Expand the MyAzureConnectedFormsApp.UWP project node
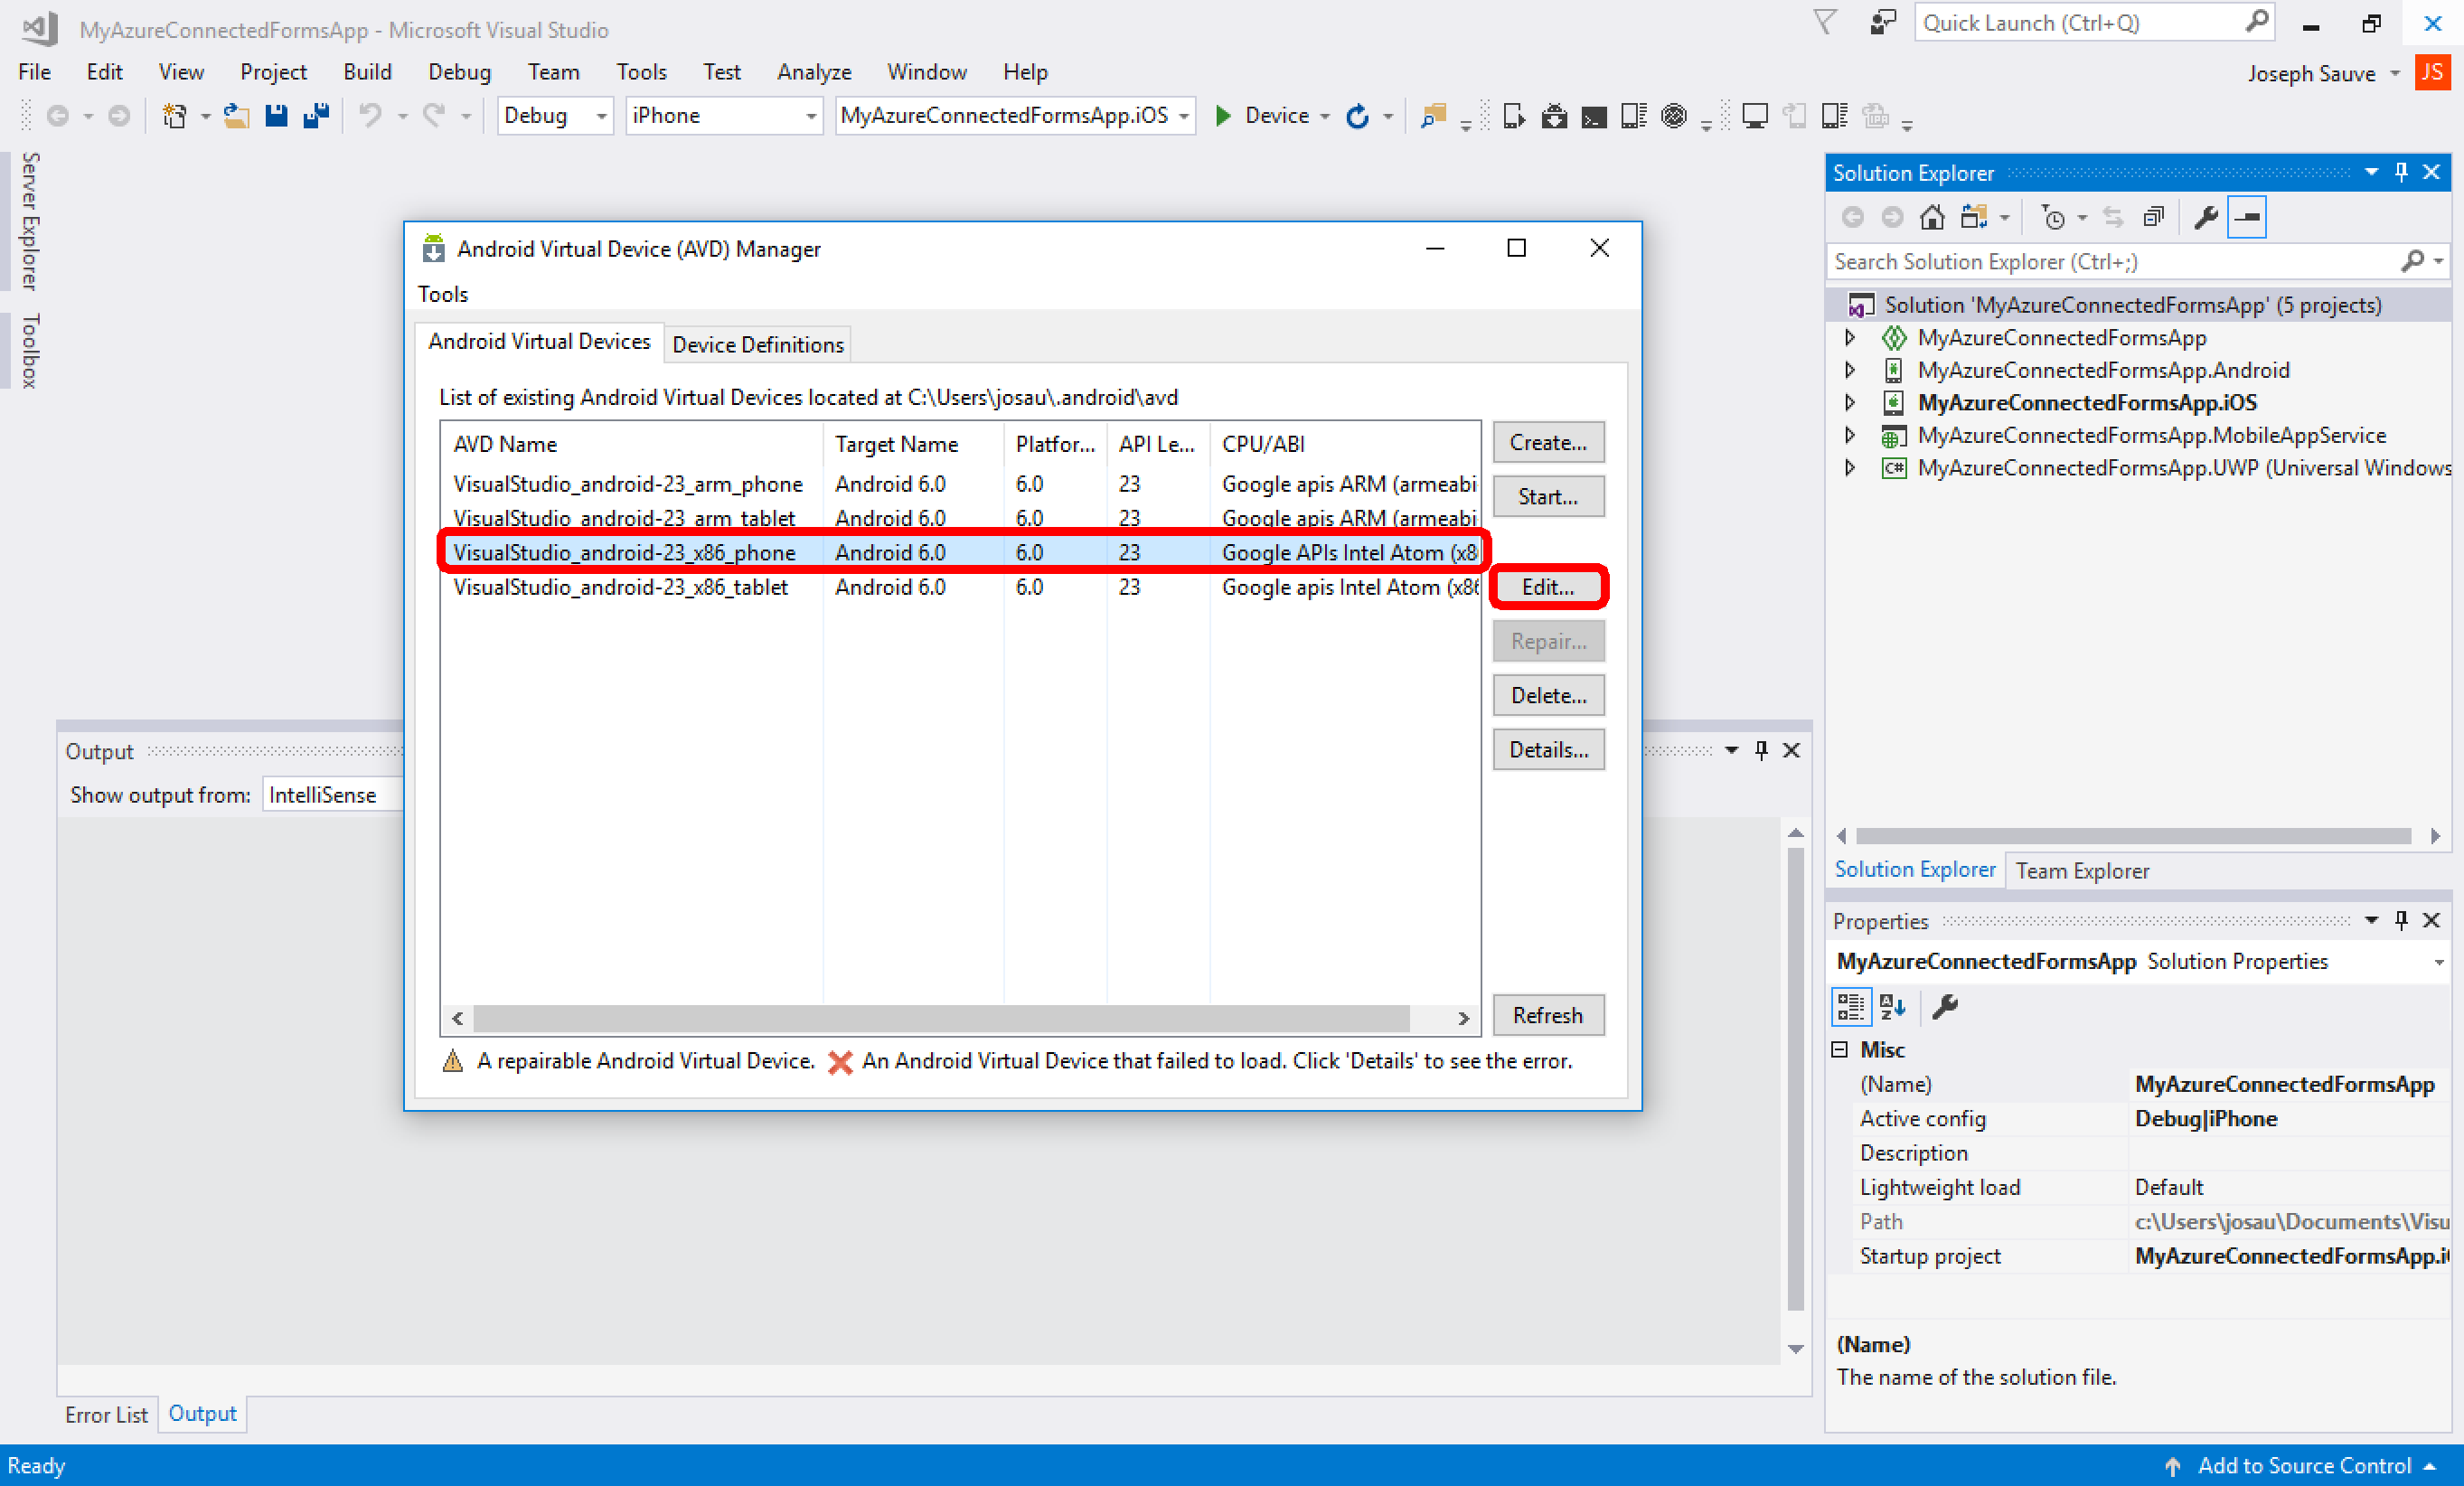 pos(1850,468)
